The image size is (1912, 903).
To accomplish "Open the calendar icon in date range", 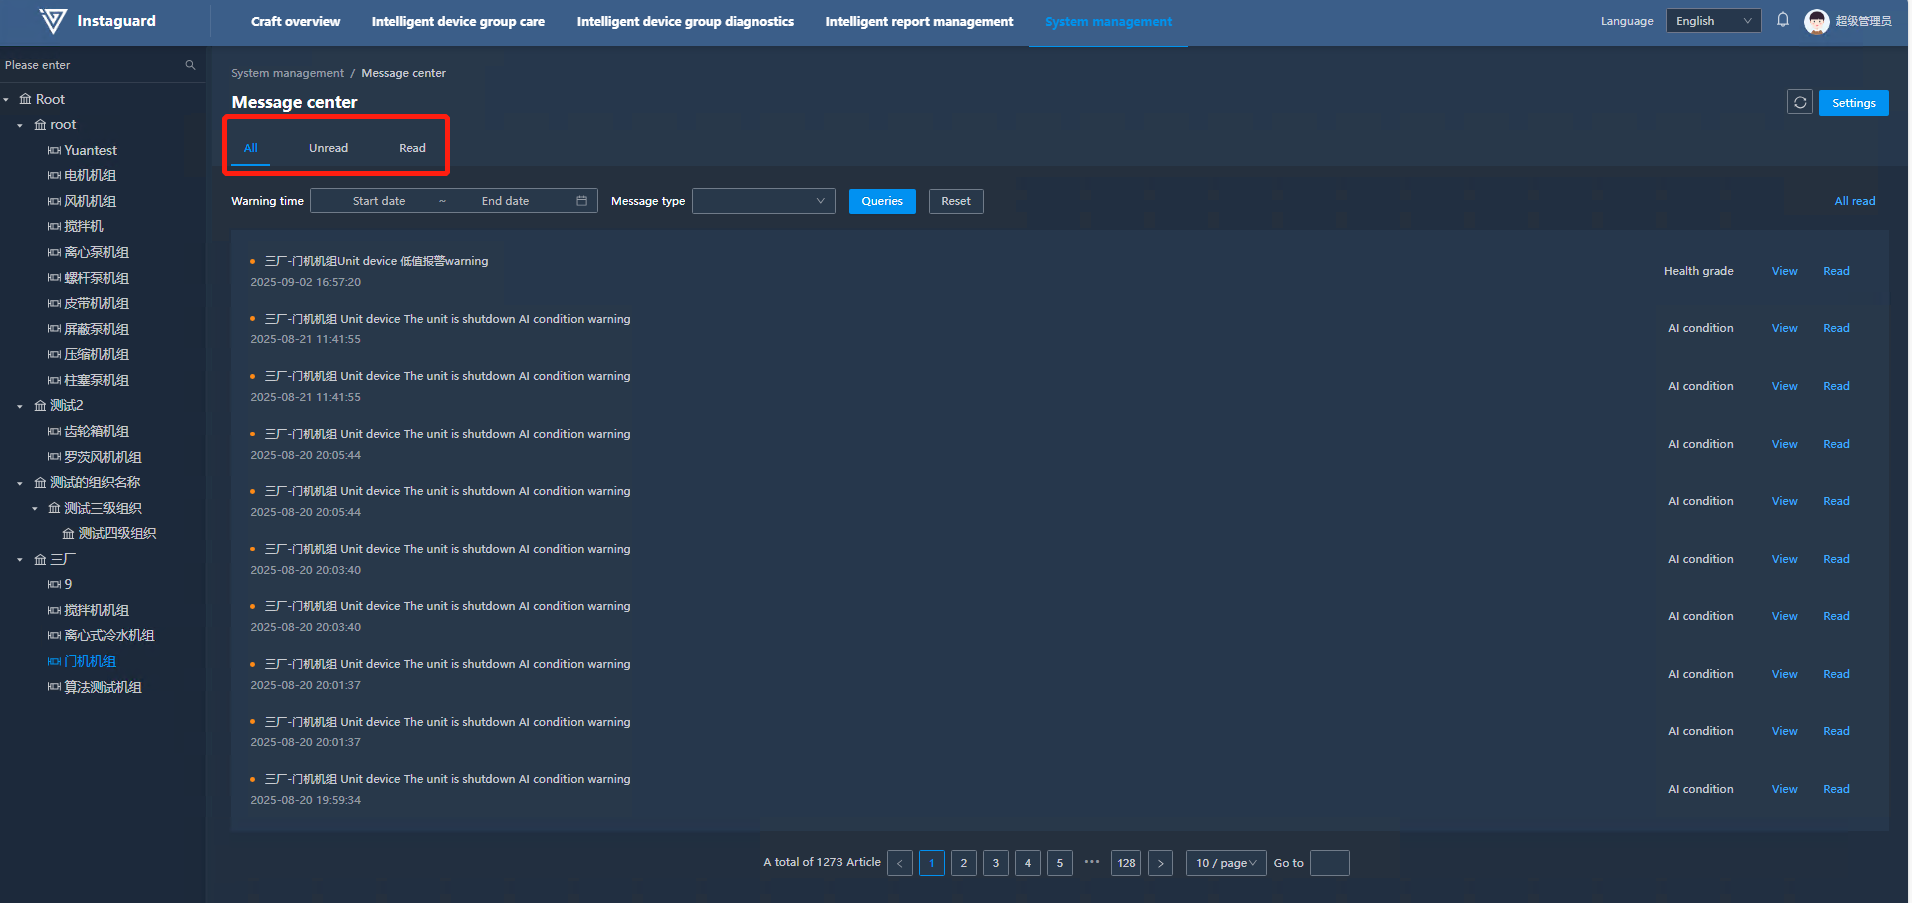I will tap(582, 201).
